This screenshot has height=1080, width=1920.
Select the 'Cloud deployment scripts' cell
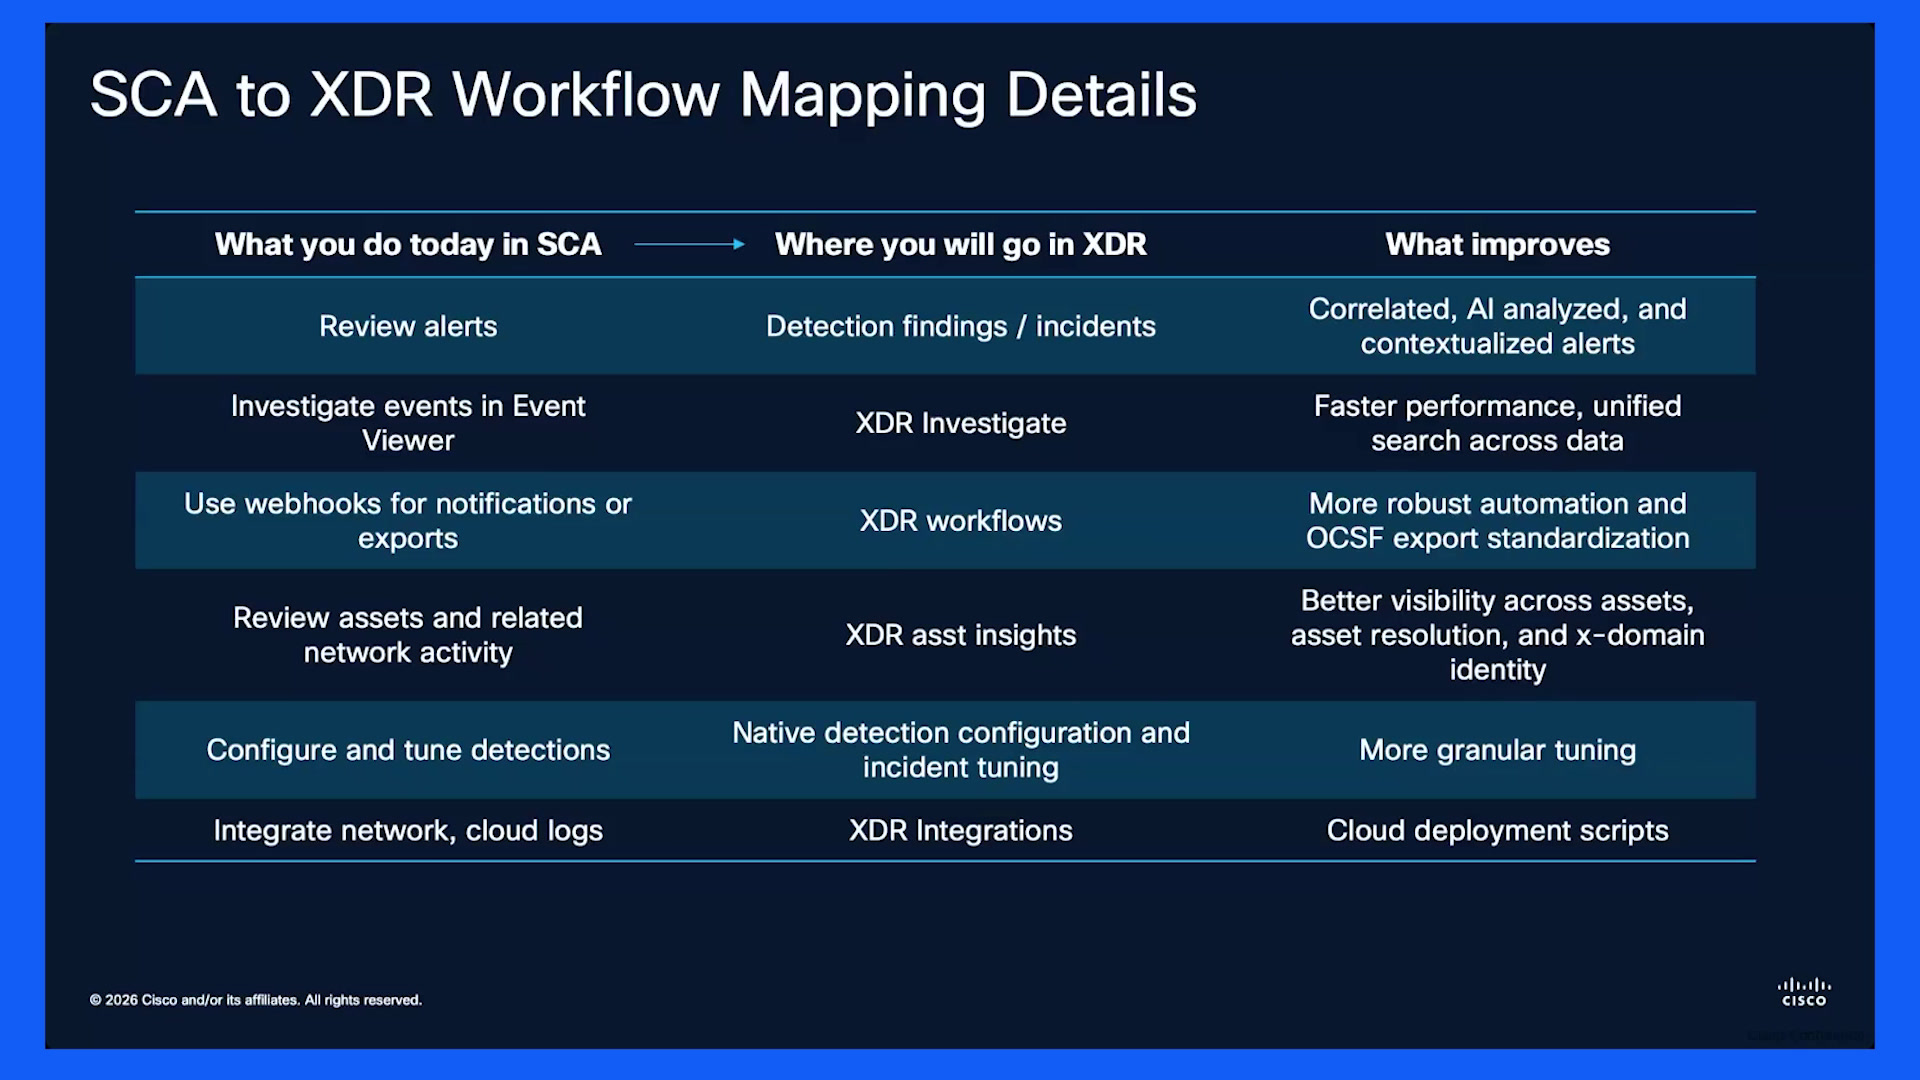(1497, 830)
